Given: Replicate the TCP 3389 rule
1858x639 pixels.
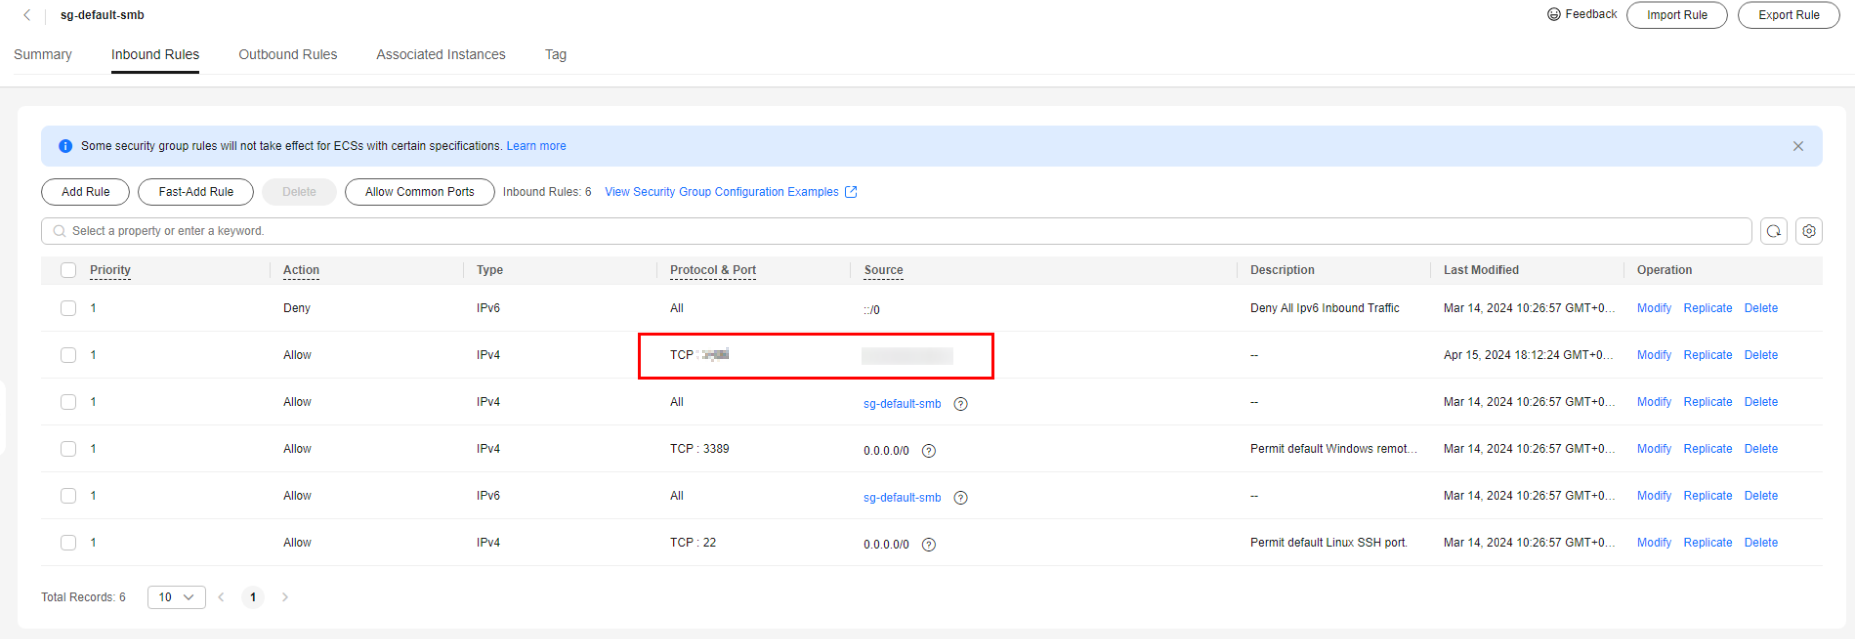Looking at the screenshot, I should [x=1708, y=449].
